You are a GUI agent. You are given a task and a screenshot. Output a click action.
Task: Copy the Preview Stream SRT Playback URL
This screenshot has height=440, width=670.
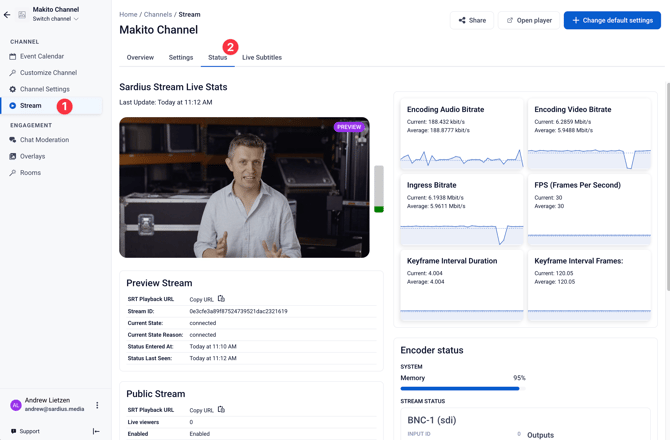point(221,299)
